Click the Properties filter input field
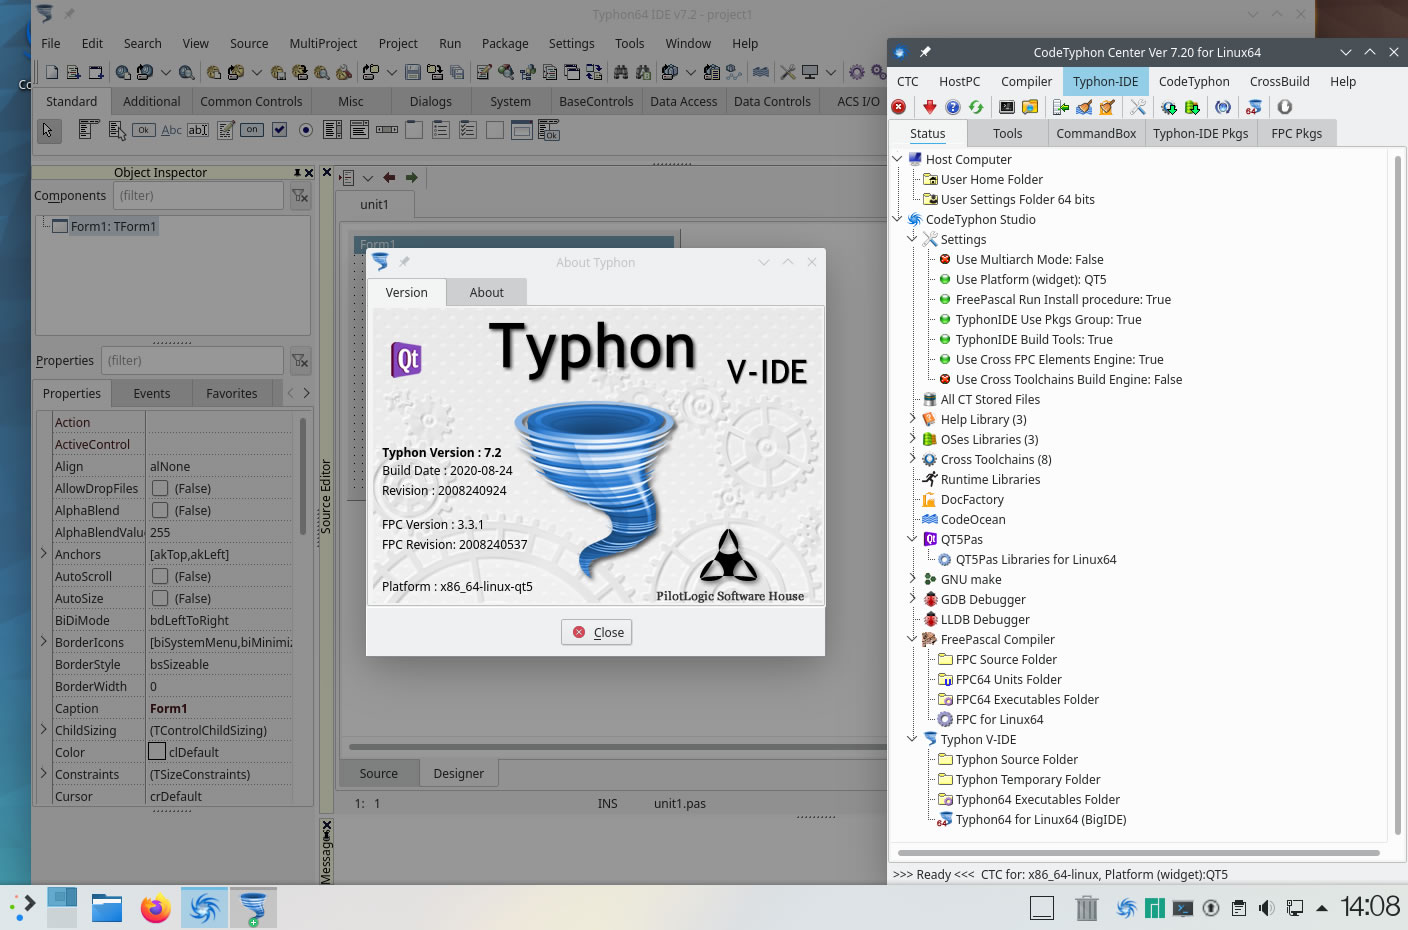1408x930 pixels. pos(192,361)
